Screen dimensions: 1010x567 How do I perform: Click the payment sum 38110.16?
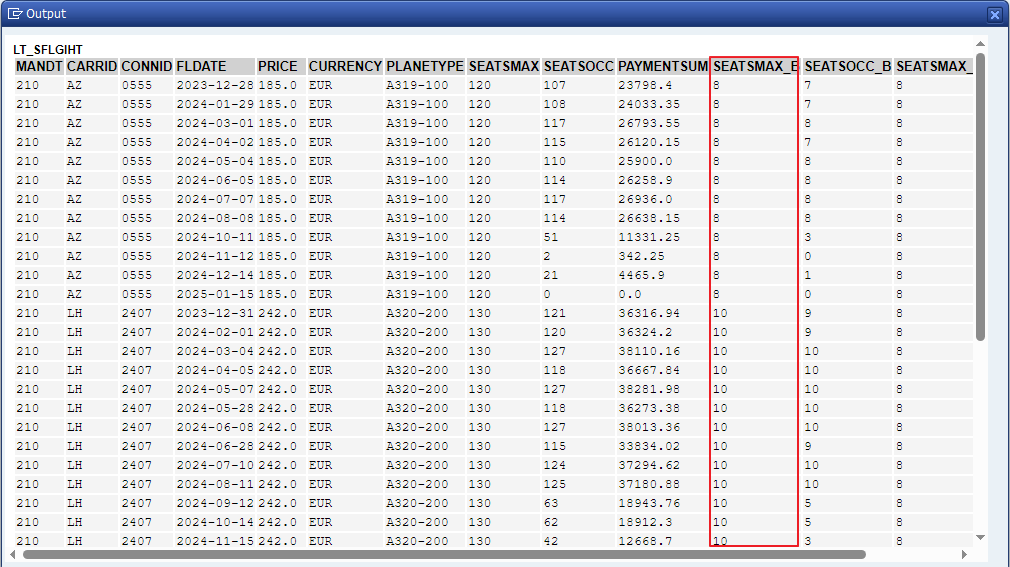pos(649,351)
